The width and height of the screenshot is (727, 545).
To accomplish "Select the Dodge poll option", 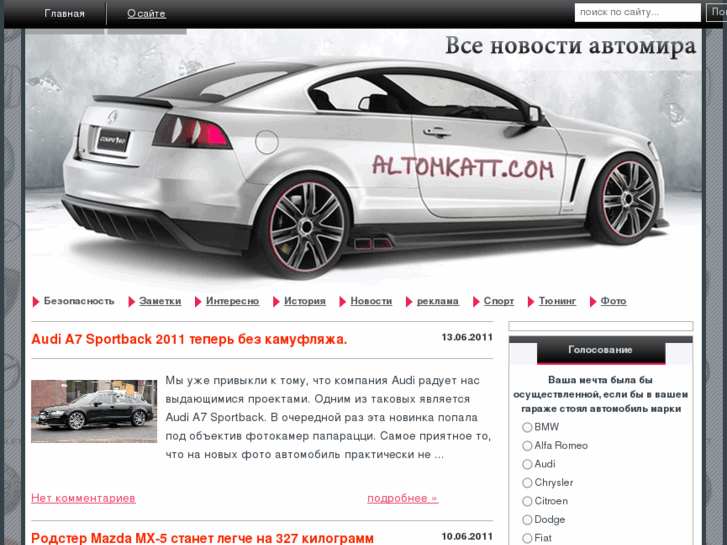I will point(527,520).
